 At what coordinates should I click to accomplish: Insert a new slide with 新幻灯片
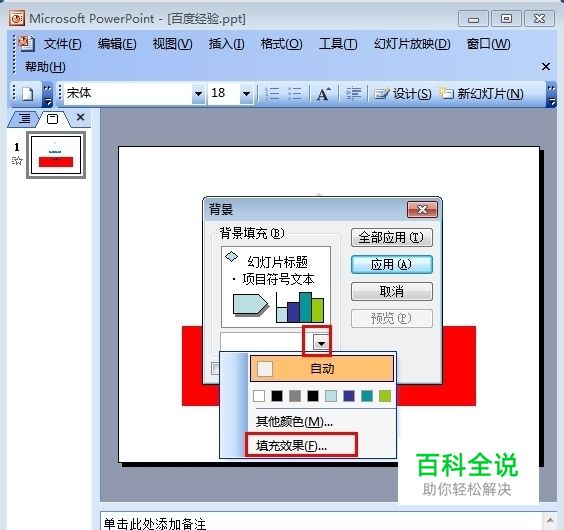coord(481,94)
